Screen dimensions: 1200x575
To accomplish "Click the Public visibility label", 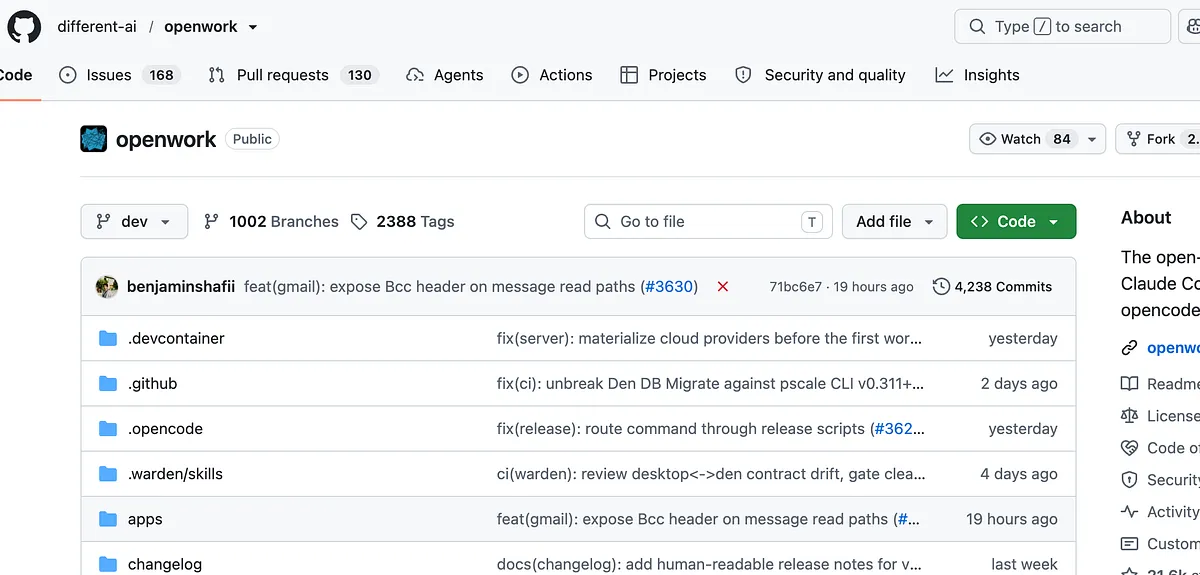I will pyautogui.click(x=252, y=139).
